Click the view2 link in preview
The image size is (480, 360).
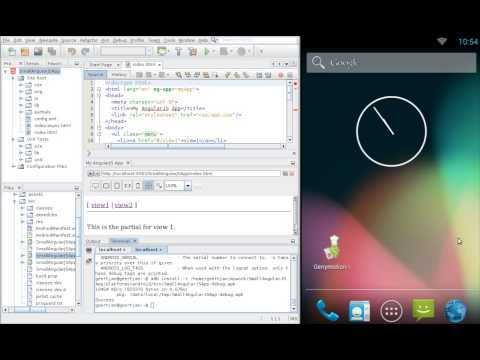[123, 205]
